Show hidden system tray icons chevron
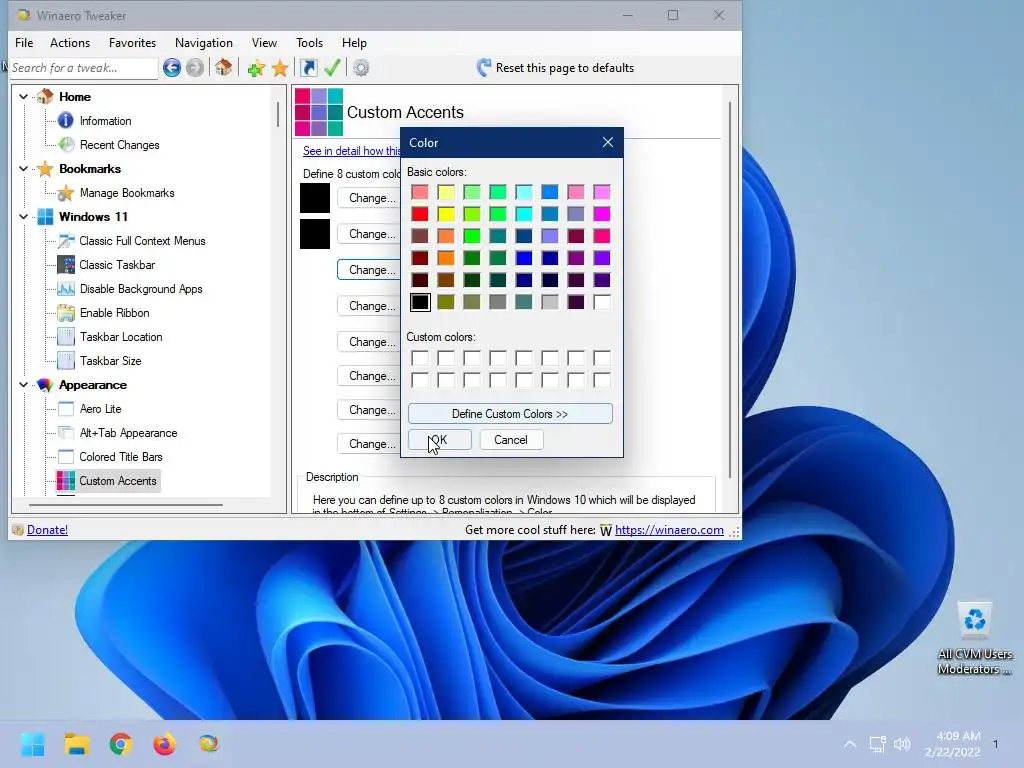 click(x=850, y=744)
